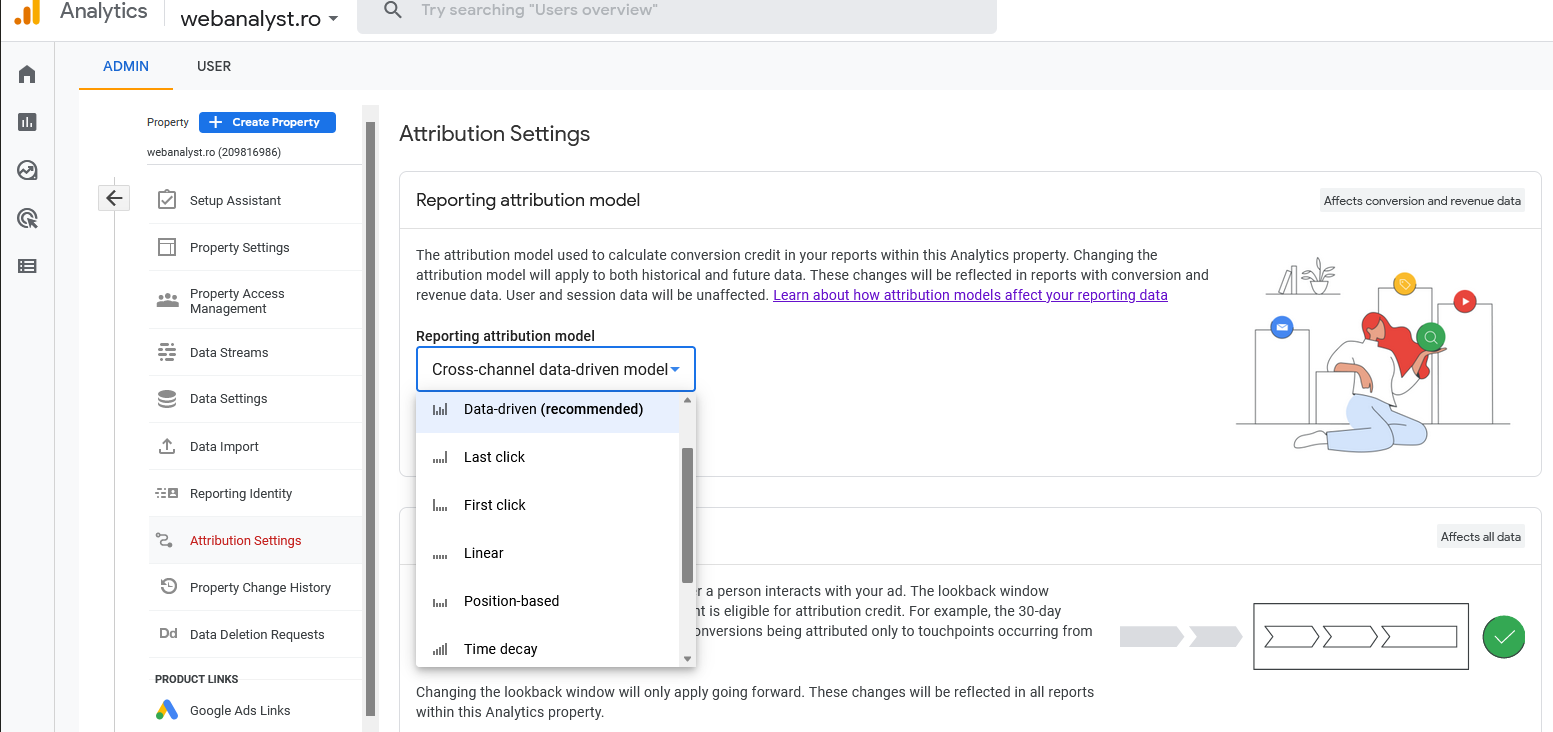The width and height of the screenshot is (1553, 732).
Task: Open the Reporting attribution model dropdown
Action: tap(556, 369)
